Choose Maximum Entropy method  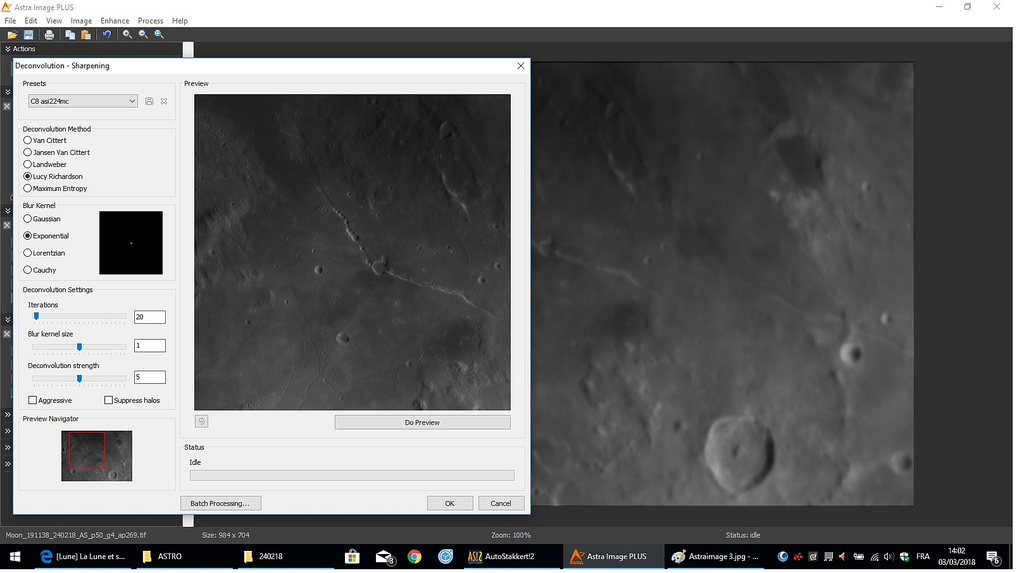point(56,189)
